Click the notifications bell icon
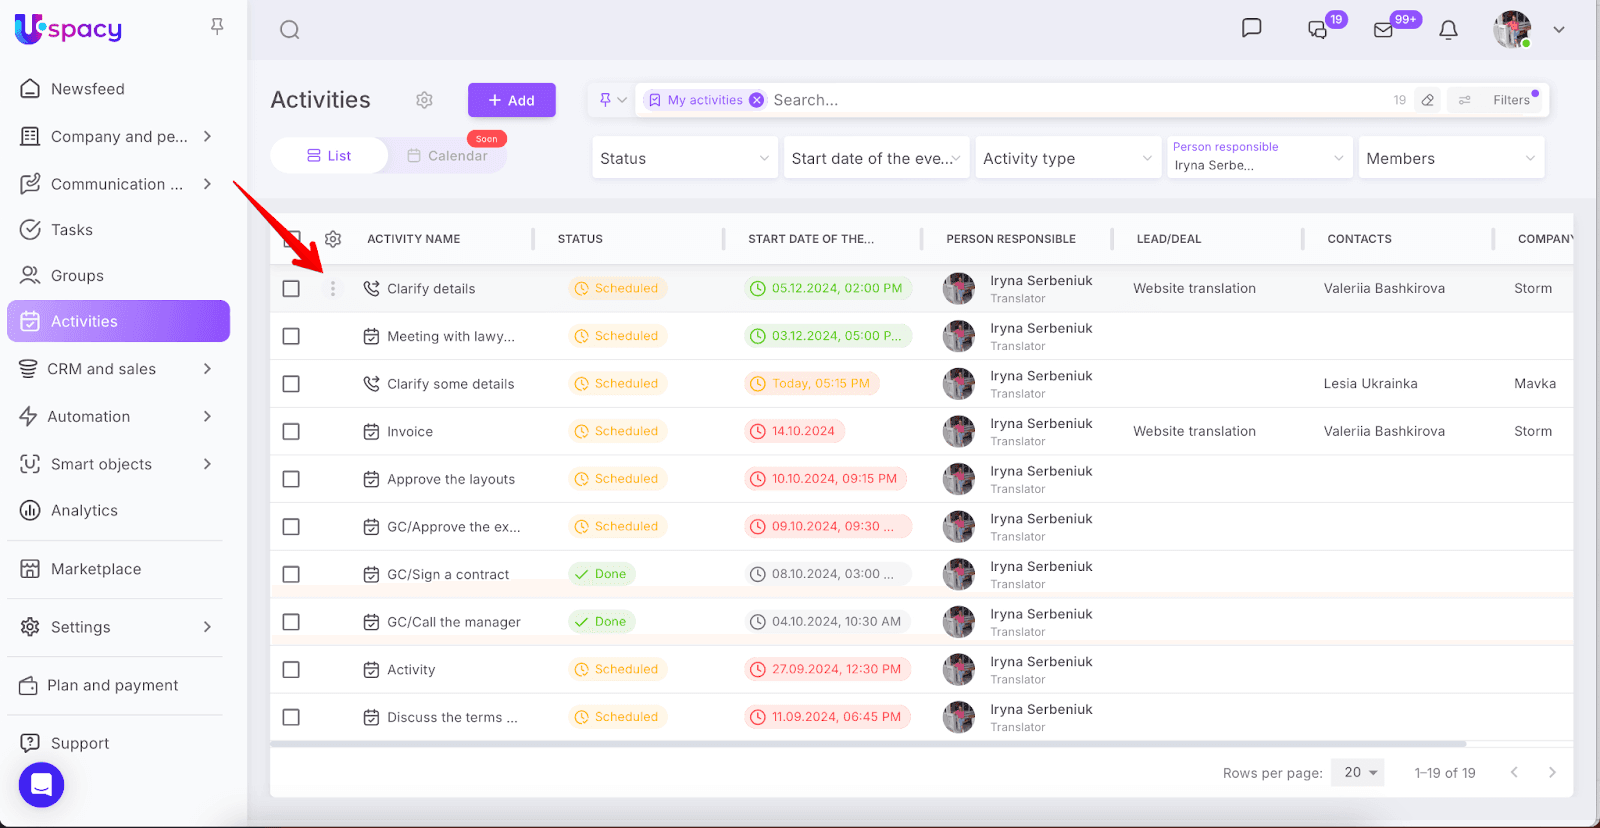This screenshot has width=1600, height=828. [x=1448, y=30]
